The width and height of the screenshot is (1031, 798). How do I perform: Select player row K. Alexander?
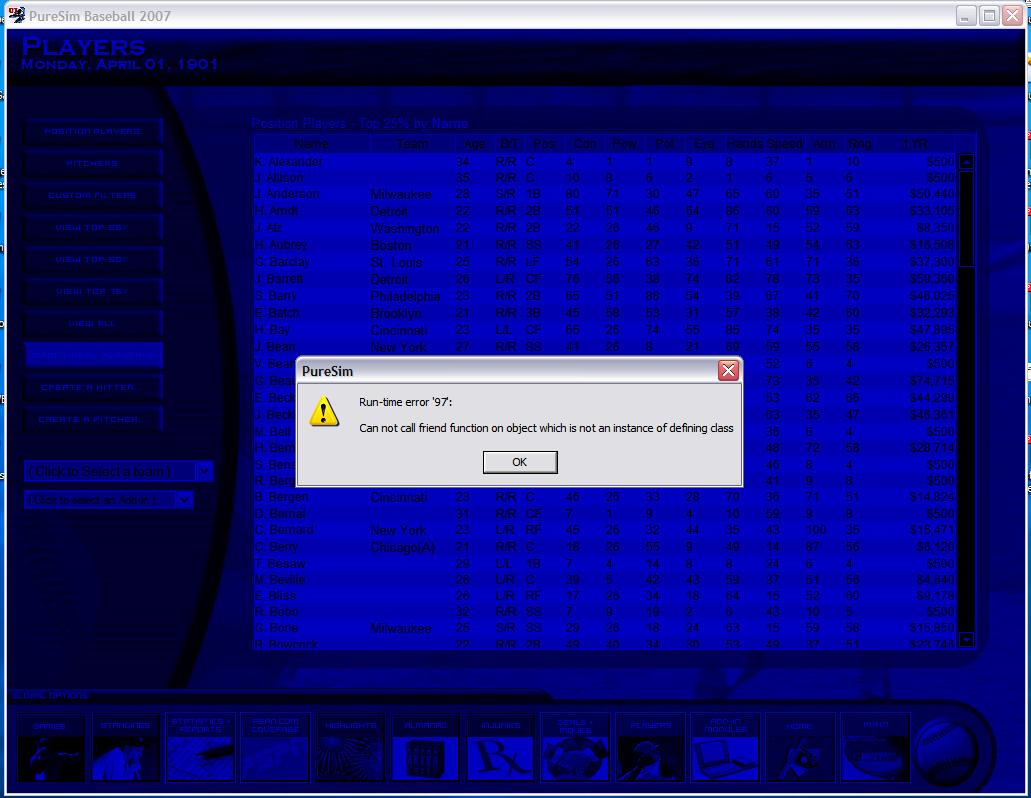[605, 162]
